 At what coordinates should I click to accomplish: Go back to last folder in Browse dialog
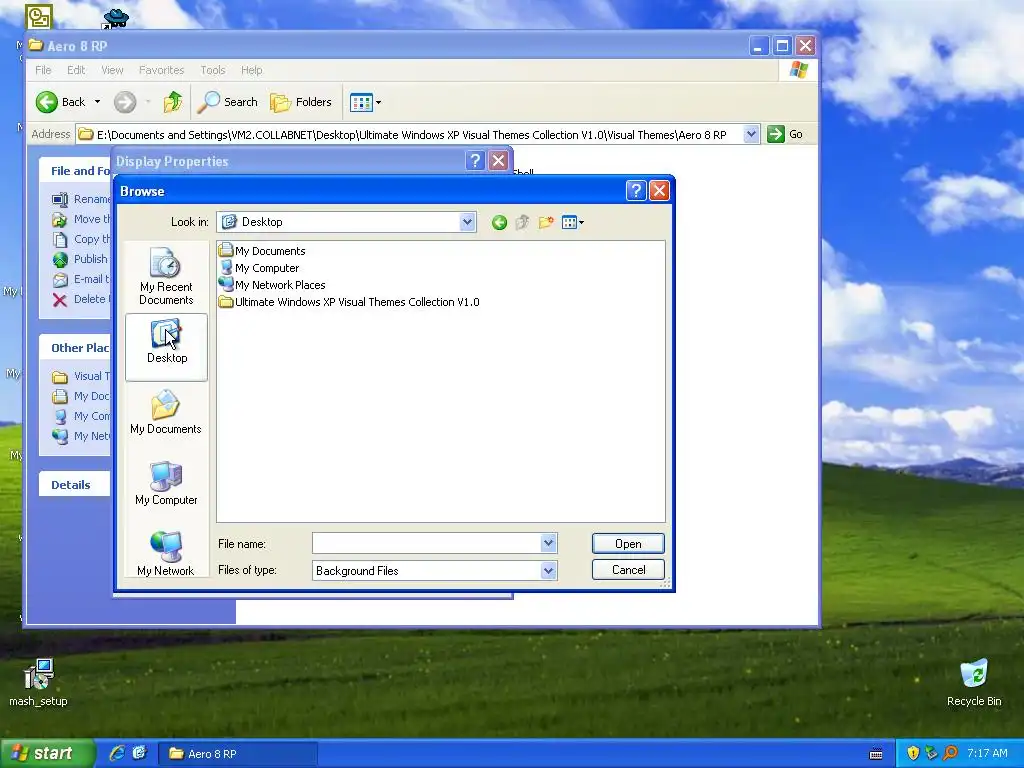499,223
